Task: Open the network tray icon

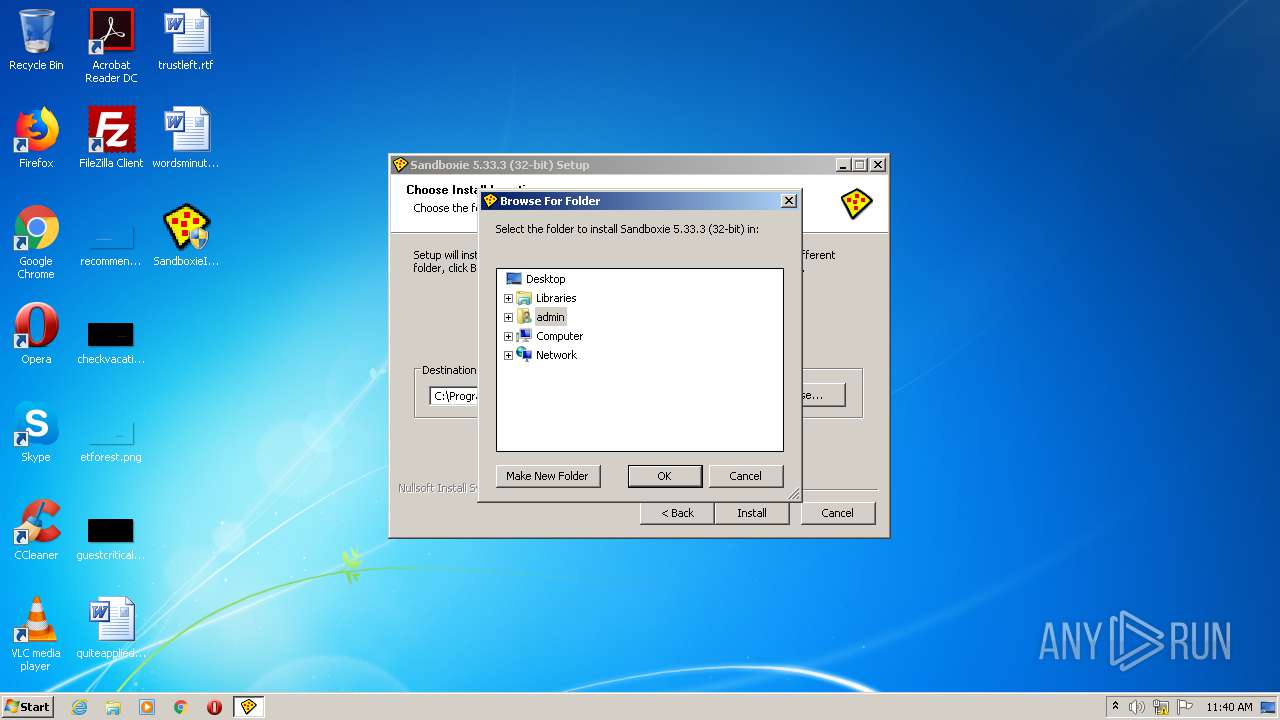Action: 1161,707
